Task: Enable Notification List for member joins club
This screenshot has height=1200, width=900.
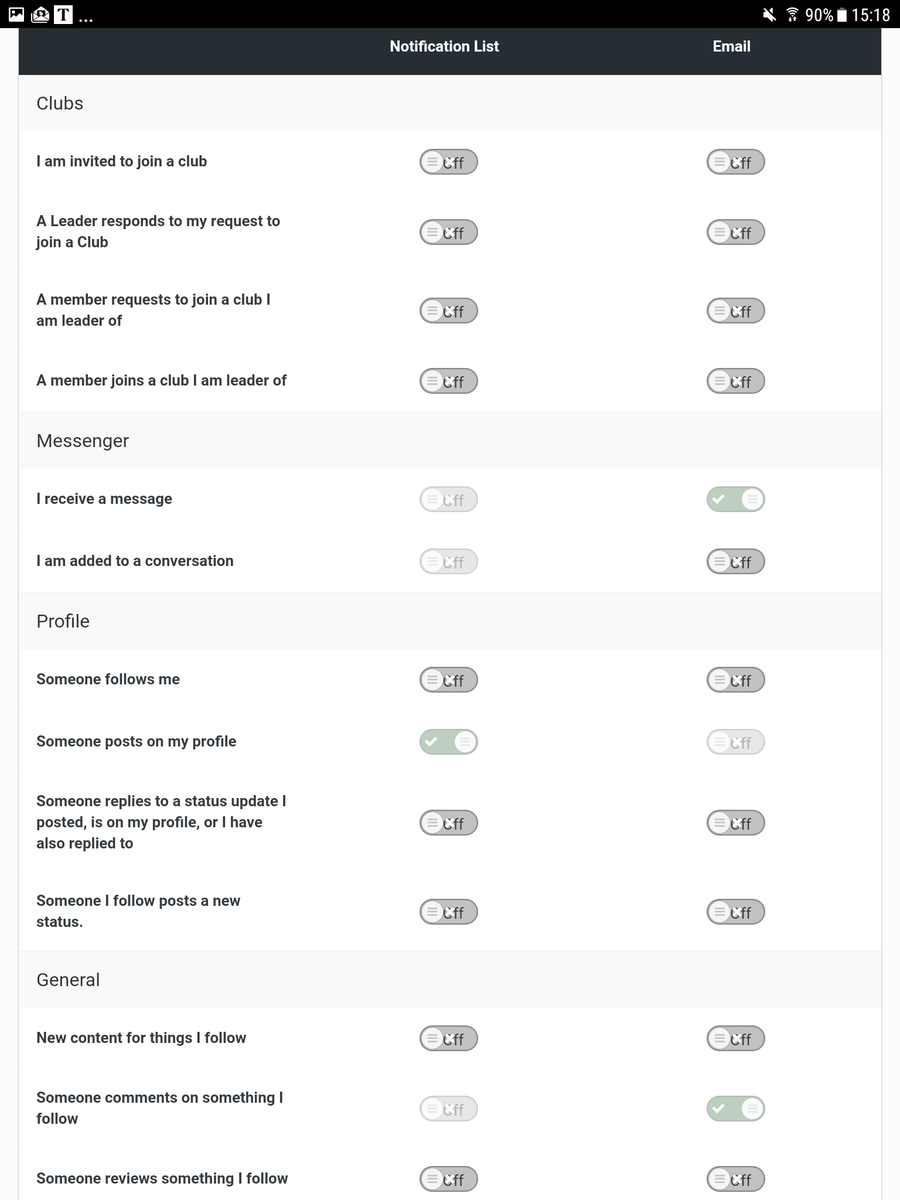Action: [448, 381]
